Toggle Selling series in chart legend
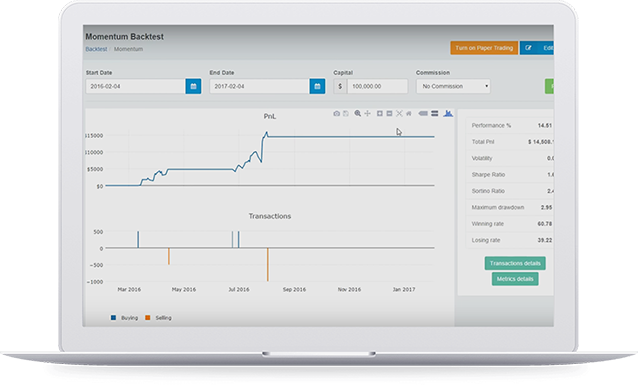The width and height of the screenshot is (638, 385). (x=158, y=318)
